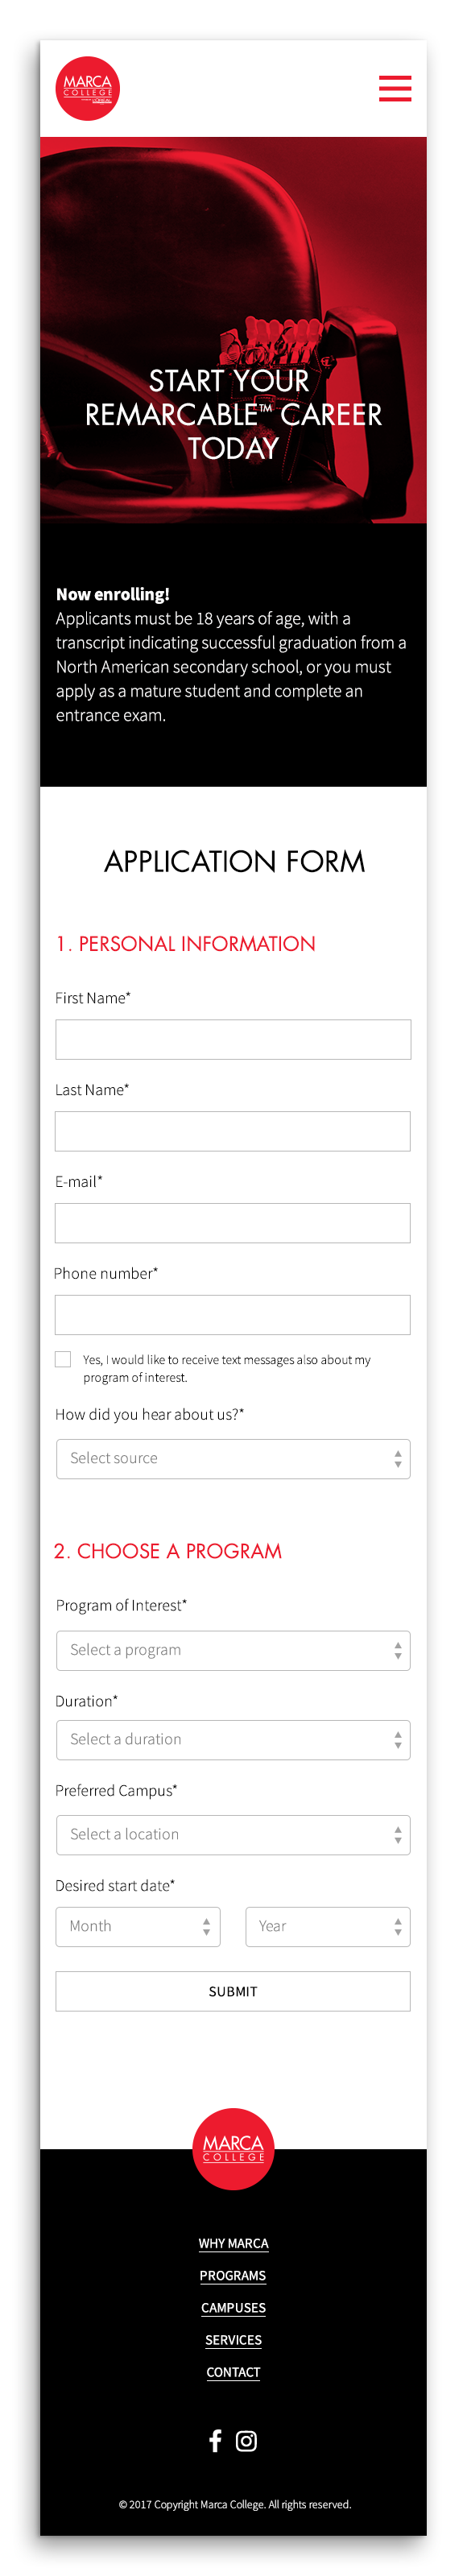Open the Instagram icon in footer
This screenshot has height=2576, width=467.
tap(246, 2441)
